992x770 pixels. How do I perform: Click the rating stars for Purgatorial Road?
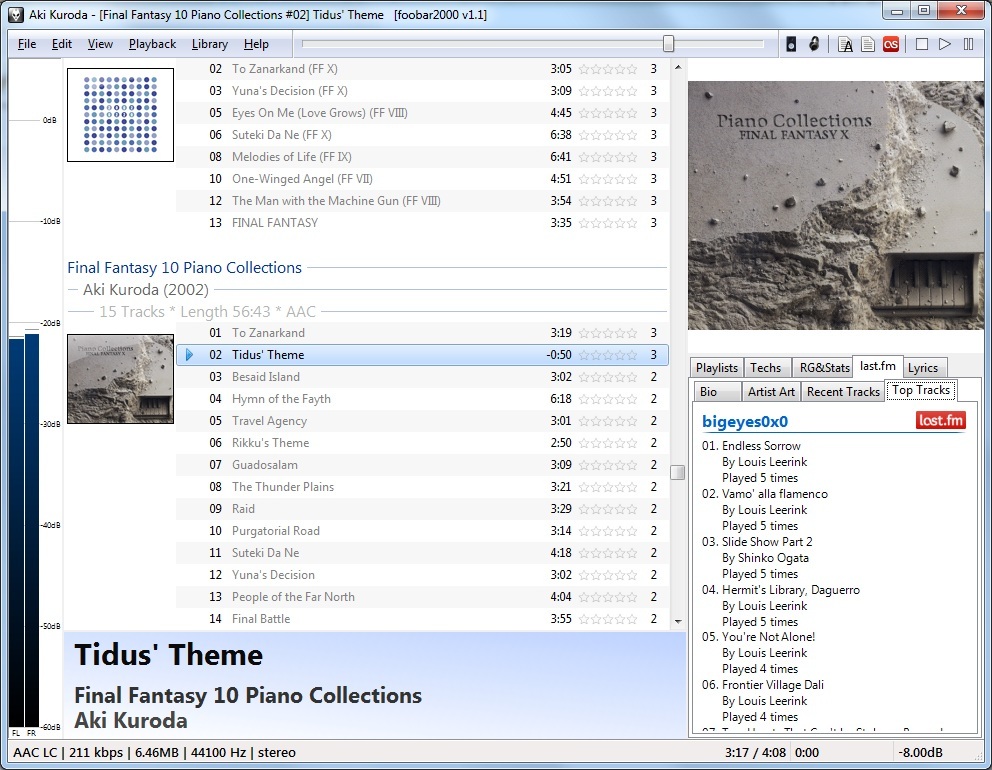pyautogui.click(x=608, y=531)
